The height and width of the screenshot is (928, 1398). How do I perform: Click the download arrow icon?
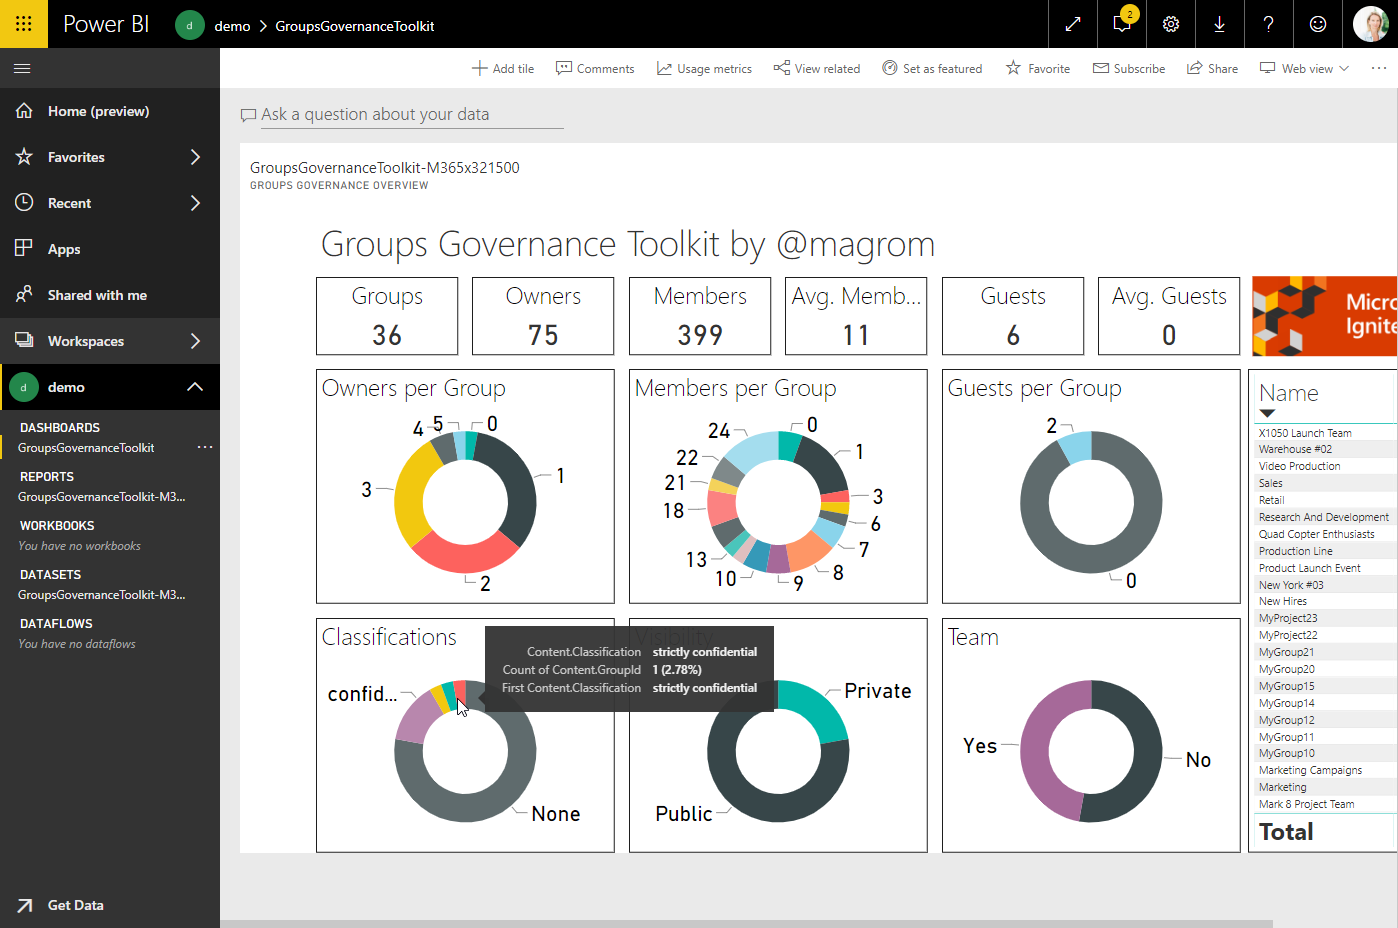1219,24
